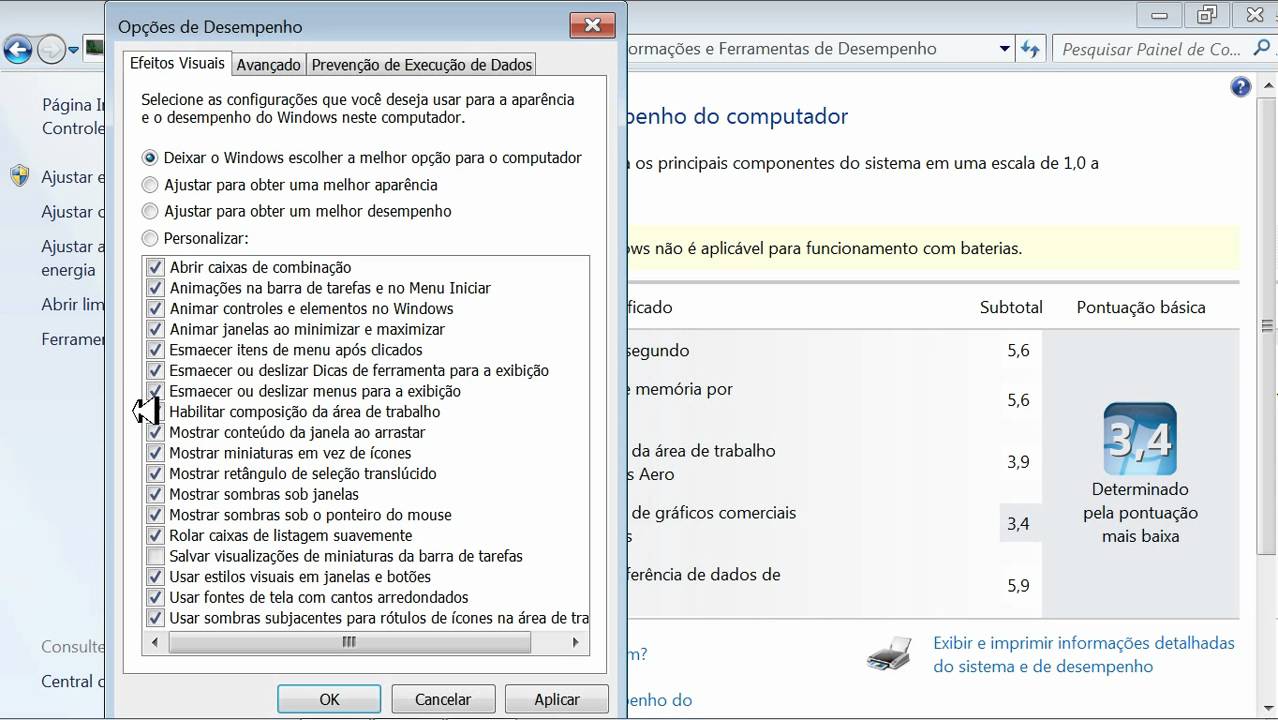Toggle Esmaecer itens de menu após clicados

155,350
